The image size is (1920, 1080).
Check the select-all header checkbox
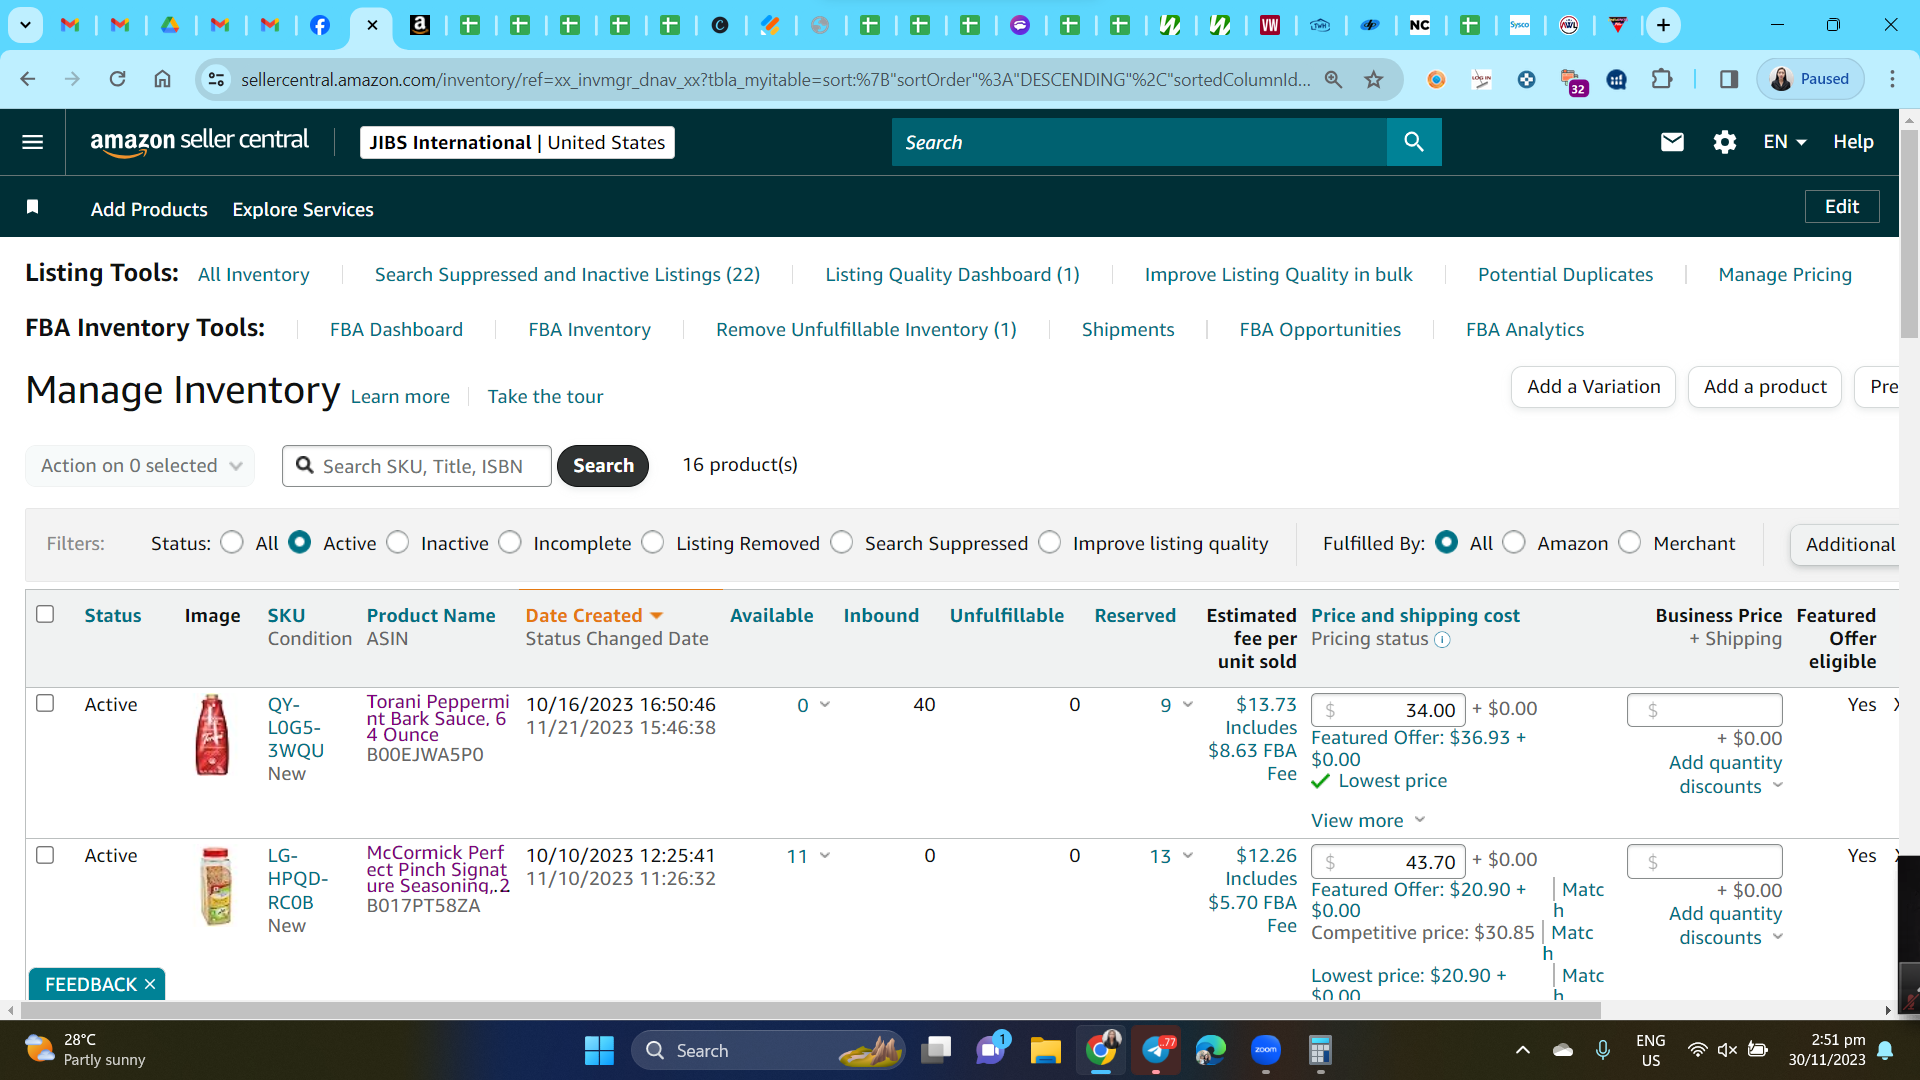45,614
